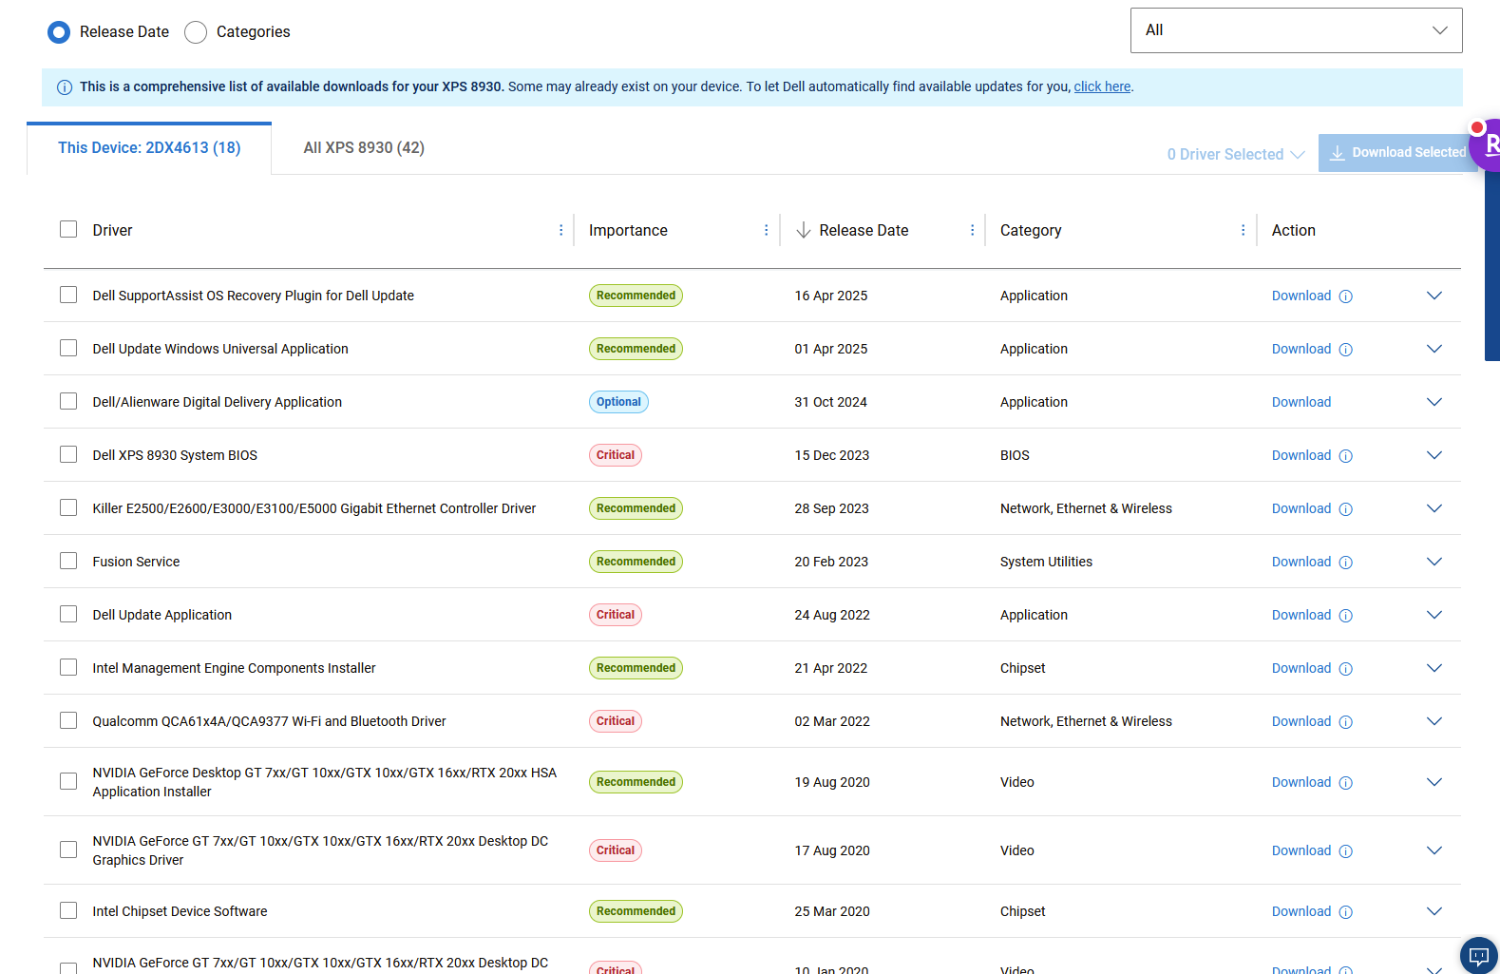The width and height of the screenshot is (1500, 974).
Task: Check the Fusion Service checkbox
Action: point(68,561)
